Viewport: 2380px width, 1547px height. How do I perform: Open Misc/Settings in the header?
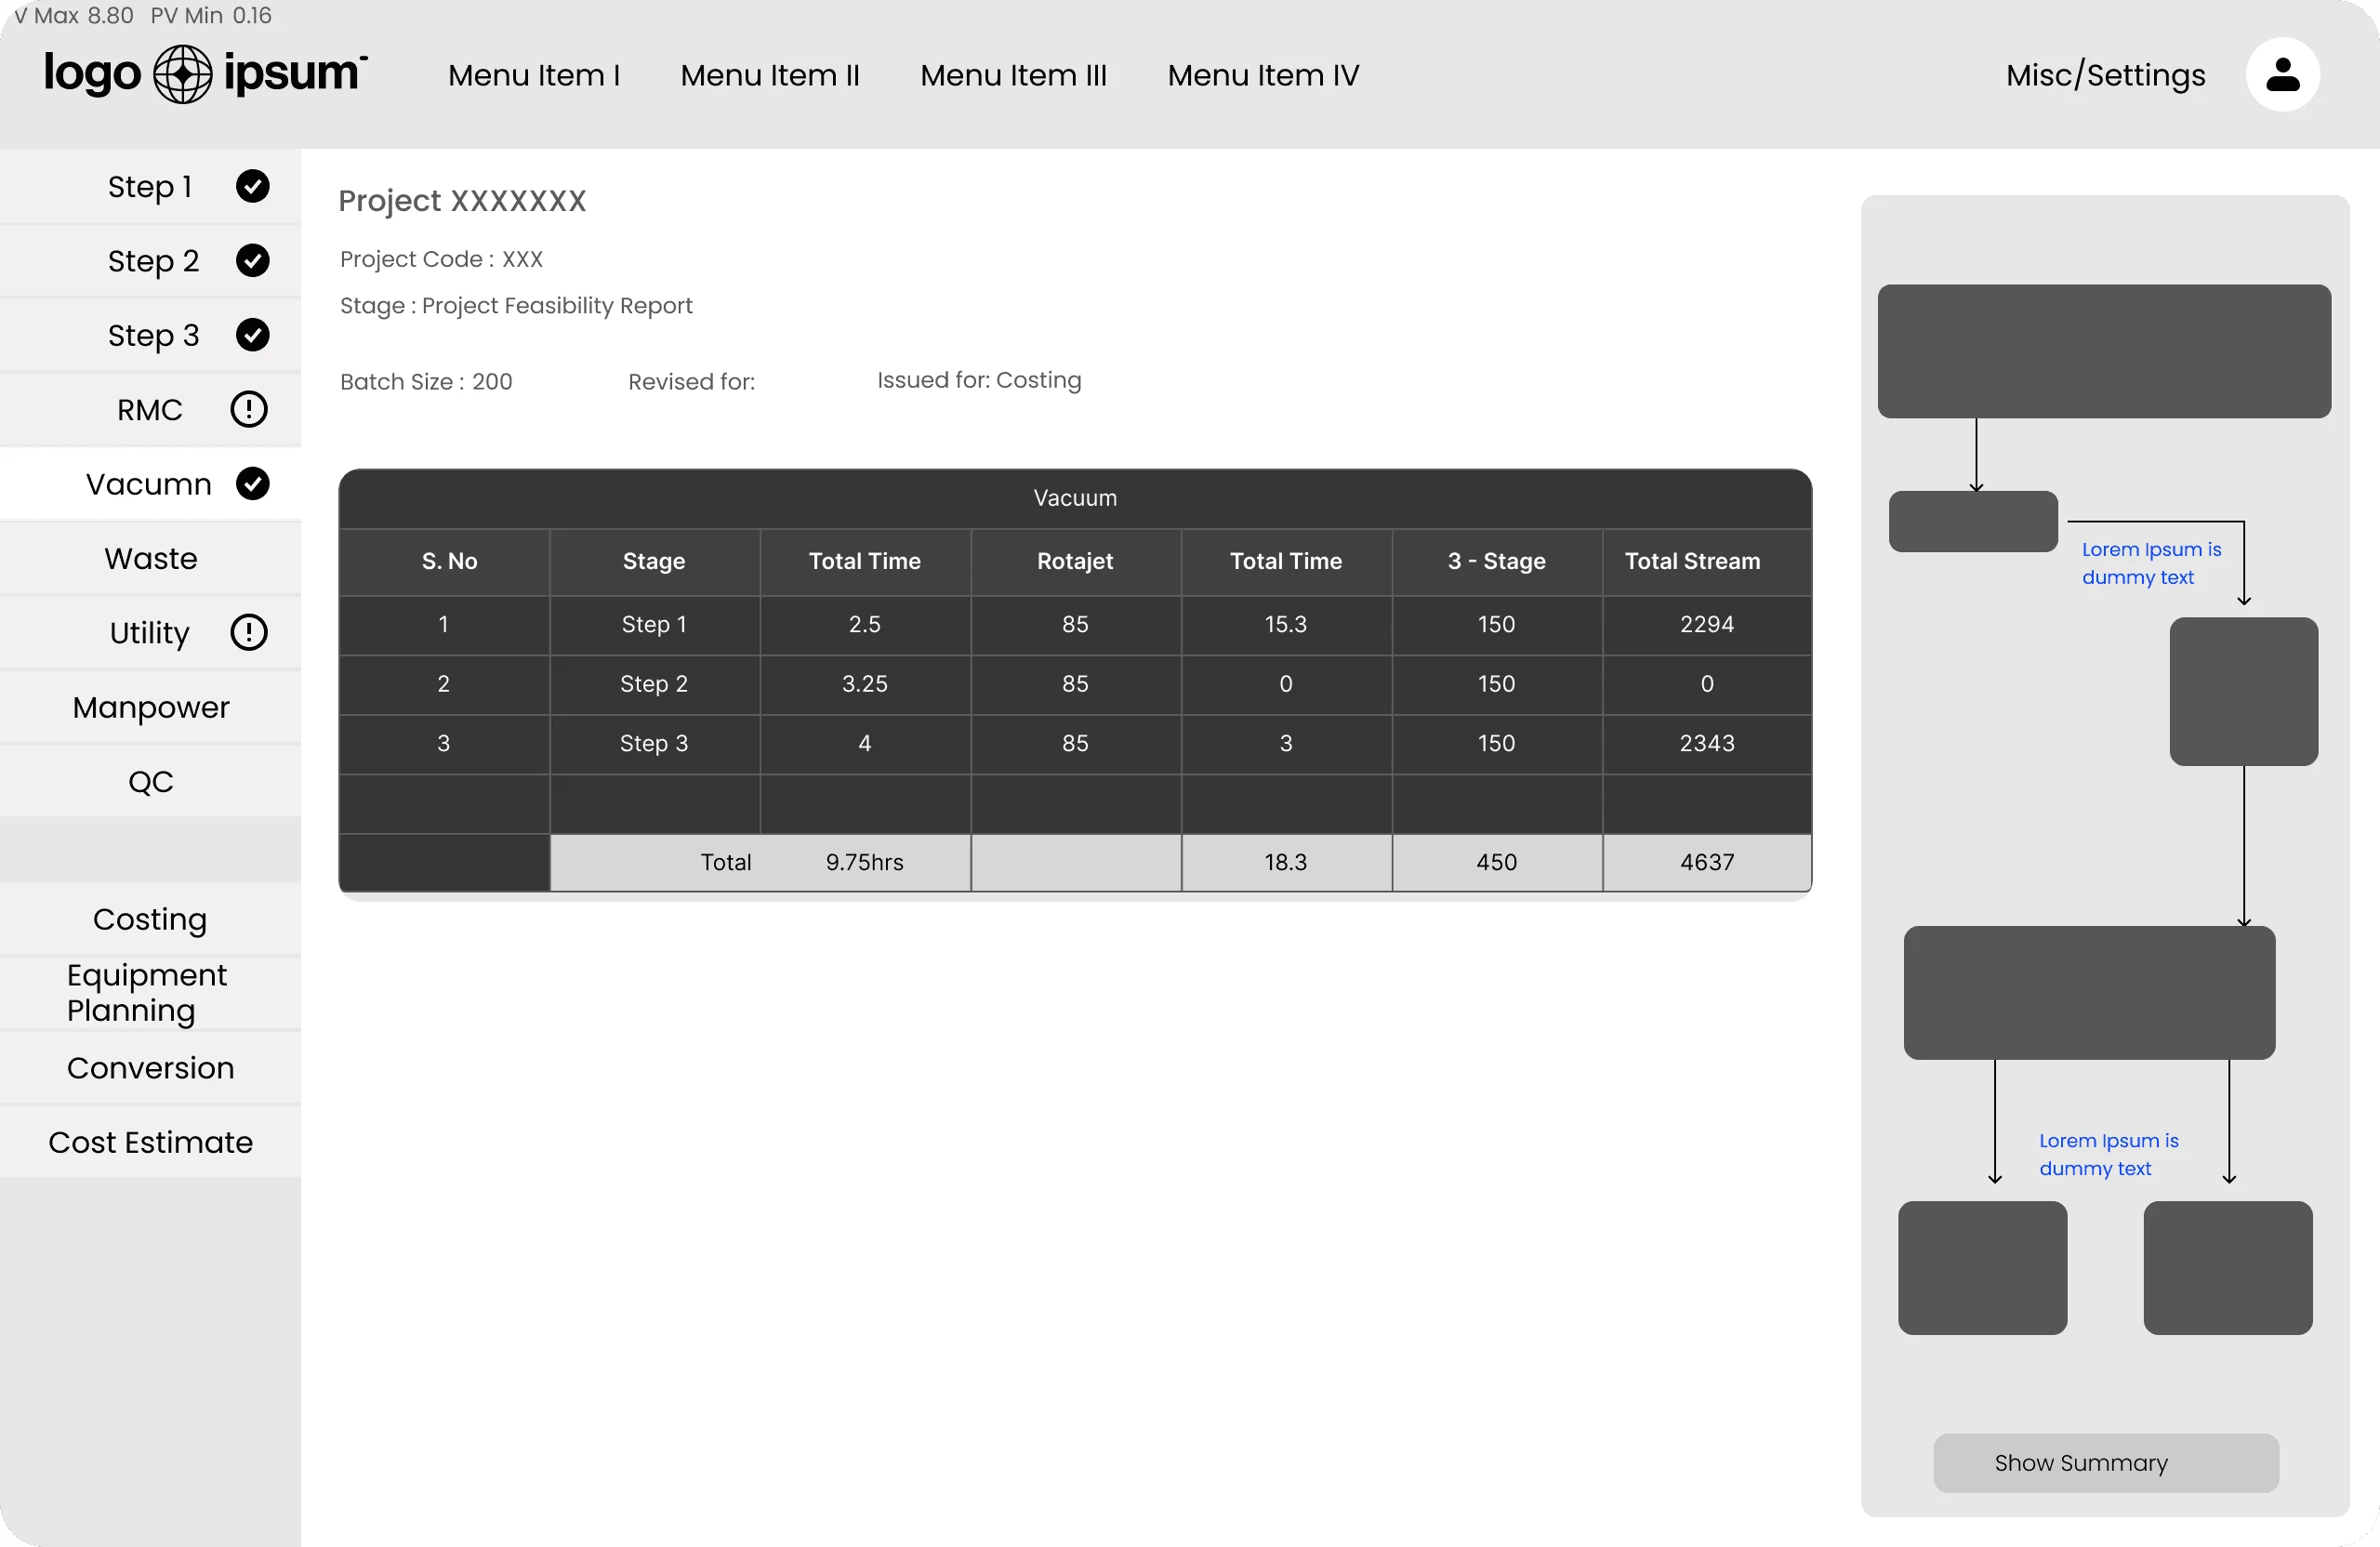(2105, 76)
